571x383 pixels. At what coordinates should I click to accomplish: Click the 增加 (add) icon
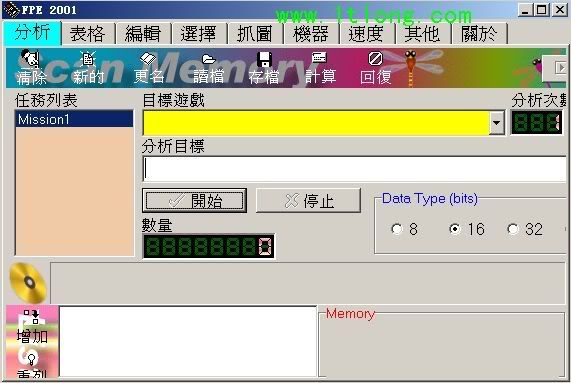click(x=32, y=317)
